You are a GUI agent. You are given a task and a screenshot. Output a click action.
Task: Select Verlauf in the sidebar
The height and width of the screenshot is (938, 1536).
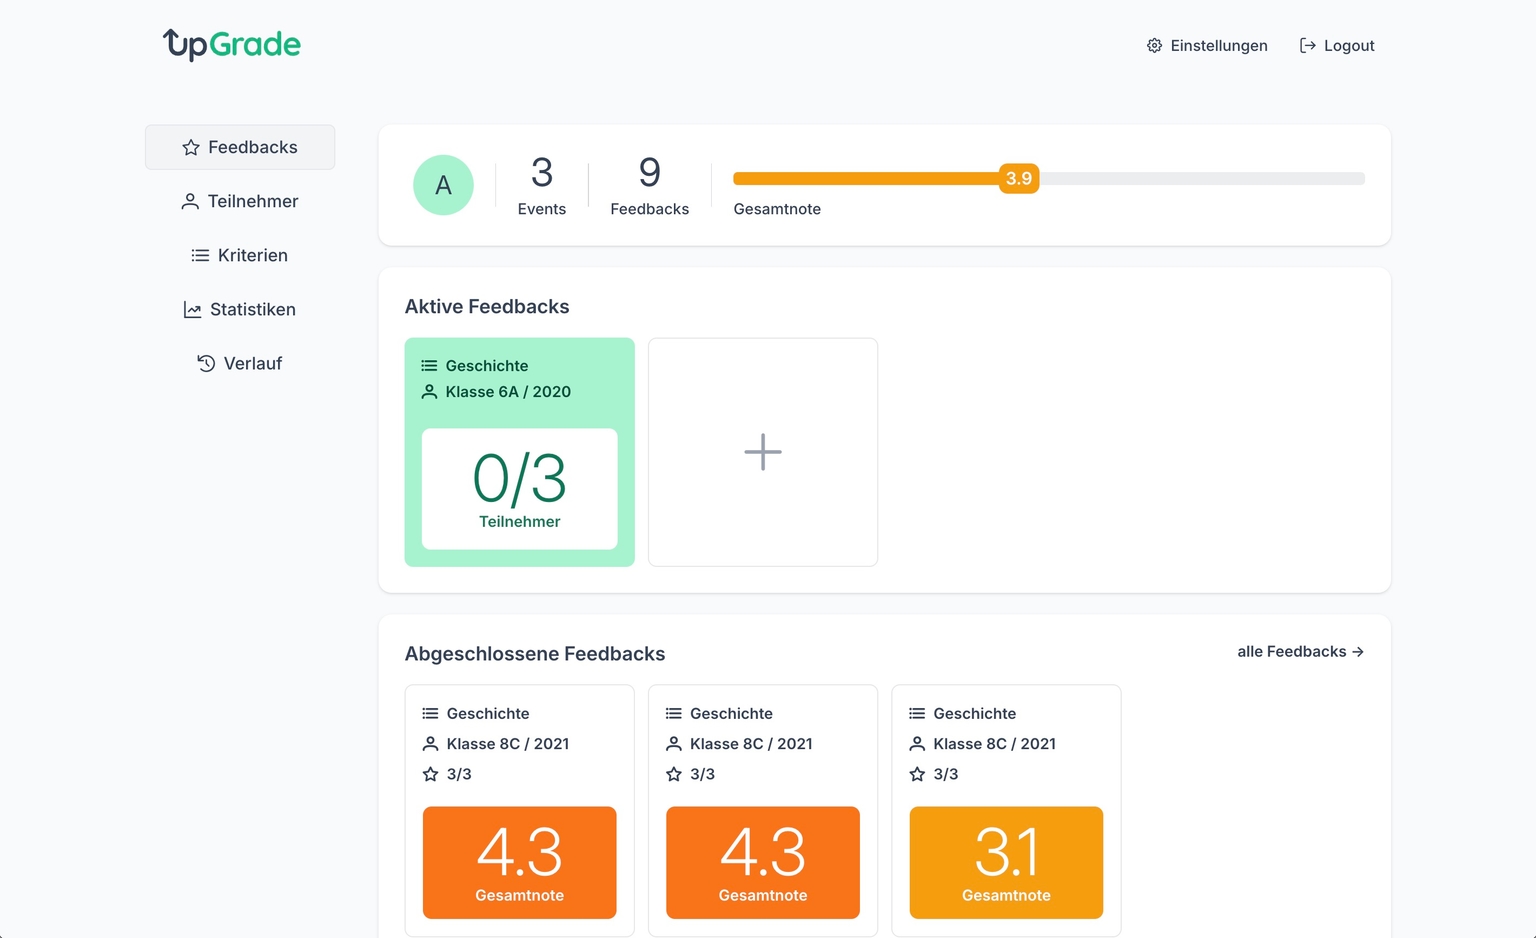click(240, 363)
